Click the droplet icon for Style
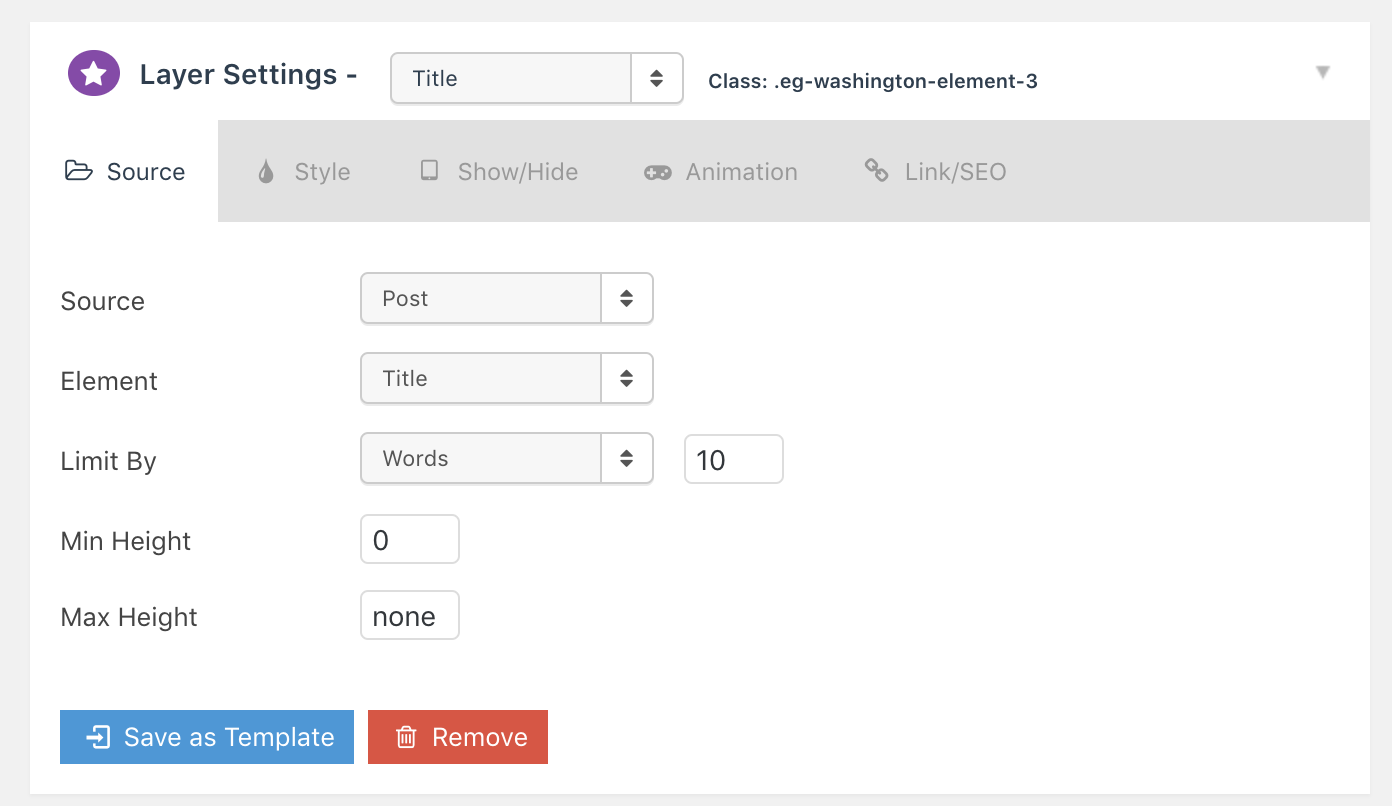Viewport: 1392px width, 806px height. point(266,172)
